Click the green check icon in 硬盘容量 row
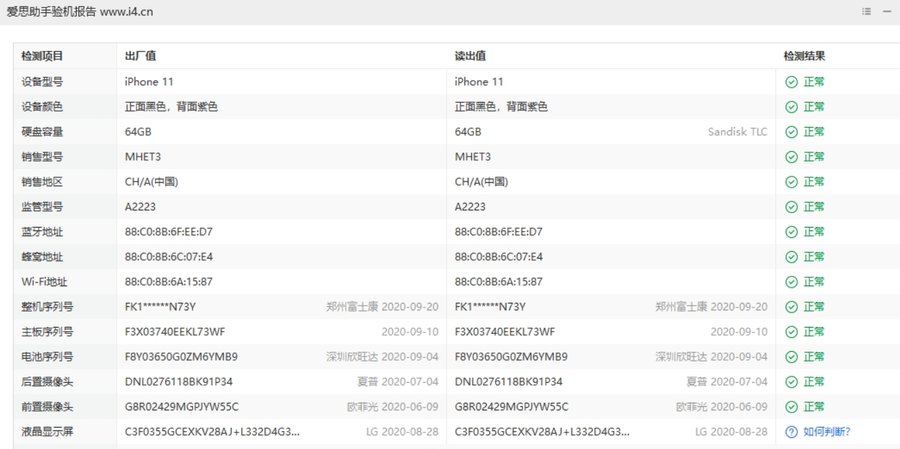 [792, 132]
